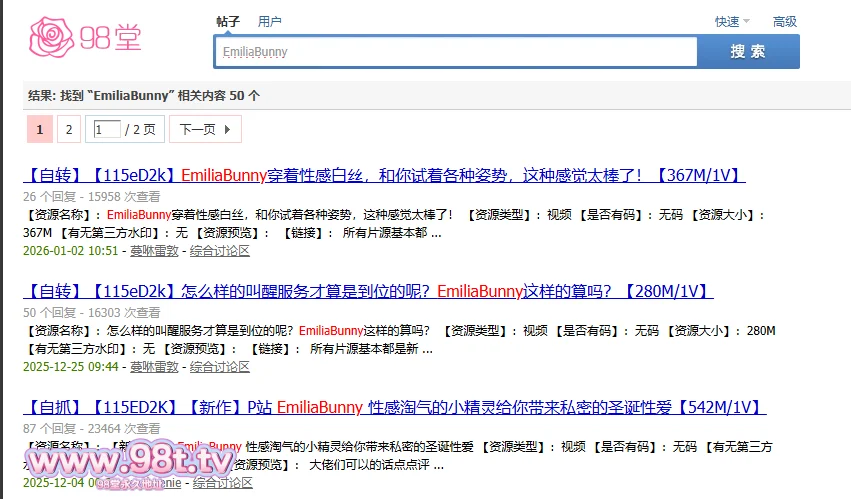
Task: Click 下一页 next page arrow button
Action: [x=204, y=129]
